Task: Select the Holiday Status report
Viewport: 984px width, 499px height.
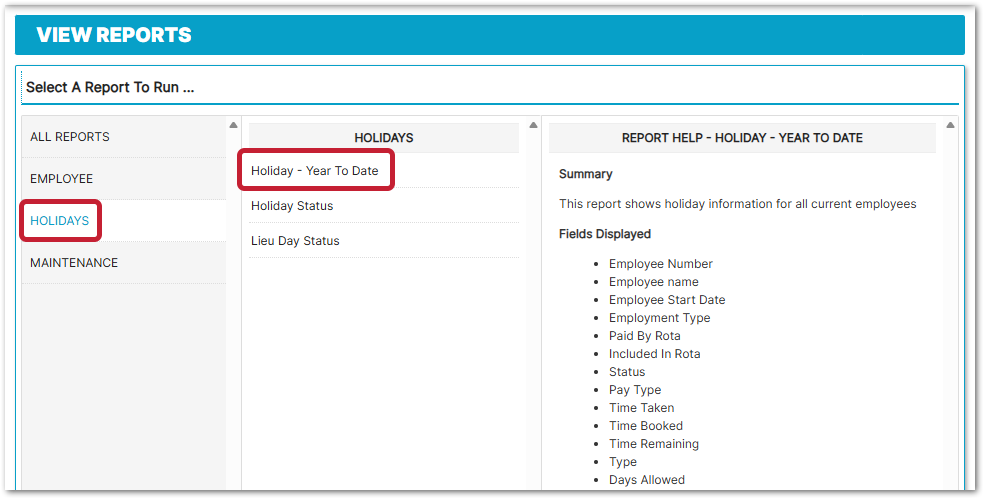Action: [292, 206]
